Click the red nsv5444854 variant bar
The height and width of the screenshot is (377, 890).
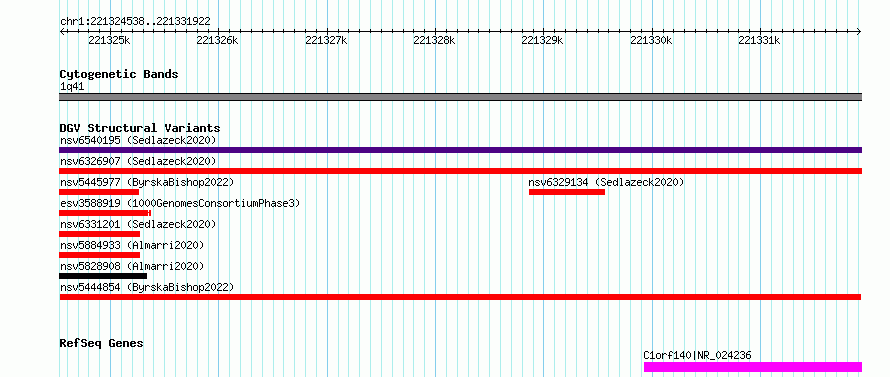460,297
